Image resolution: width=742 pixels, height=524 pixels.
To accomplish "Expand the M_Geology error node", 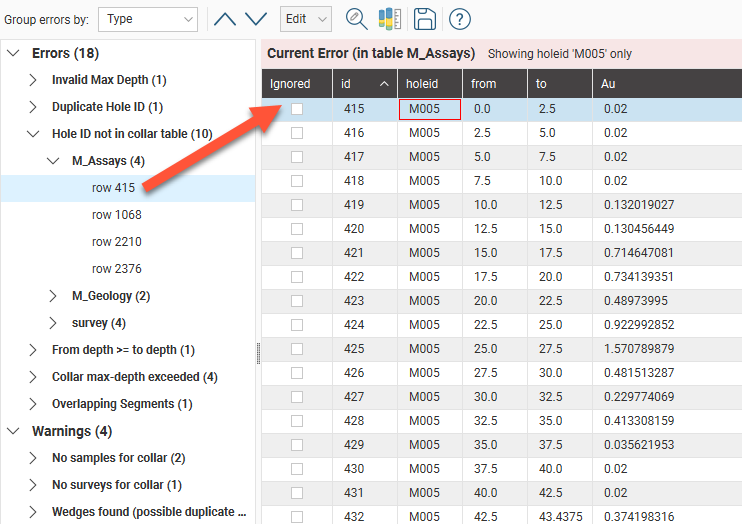I will 53,296.
